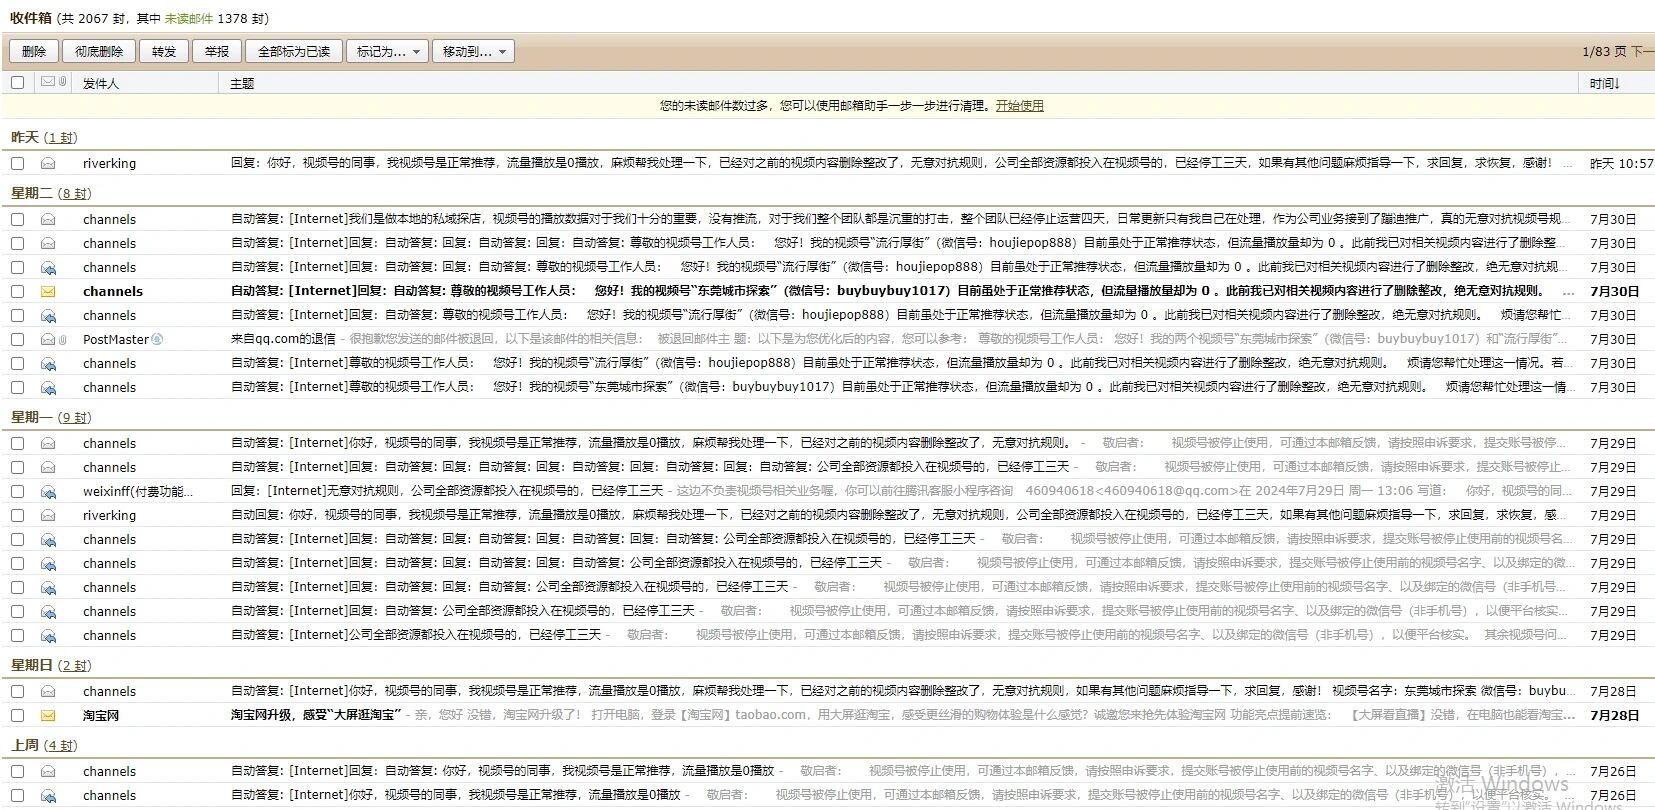Open the 淘宝网升级 email subject

coord(315,715)
